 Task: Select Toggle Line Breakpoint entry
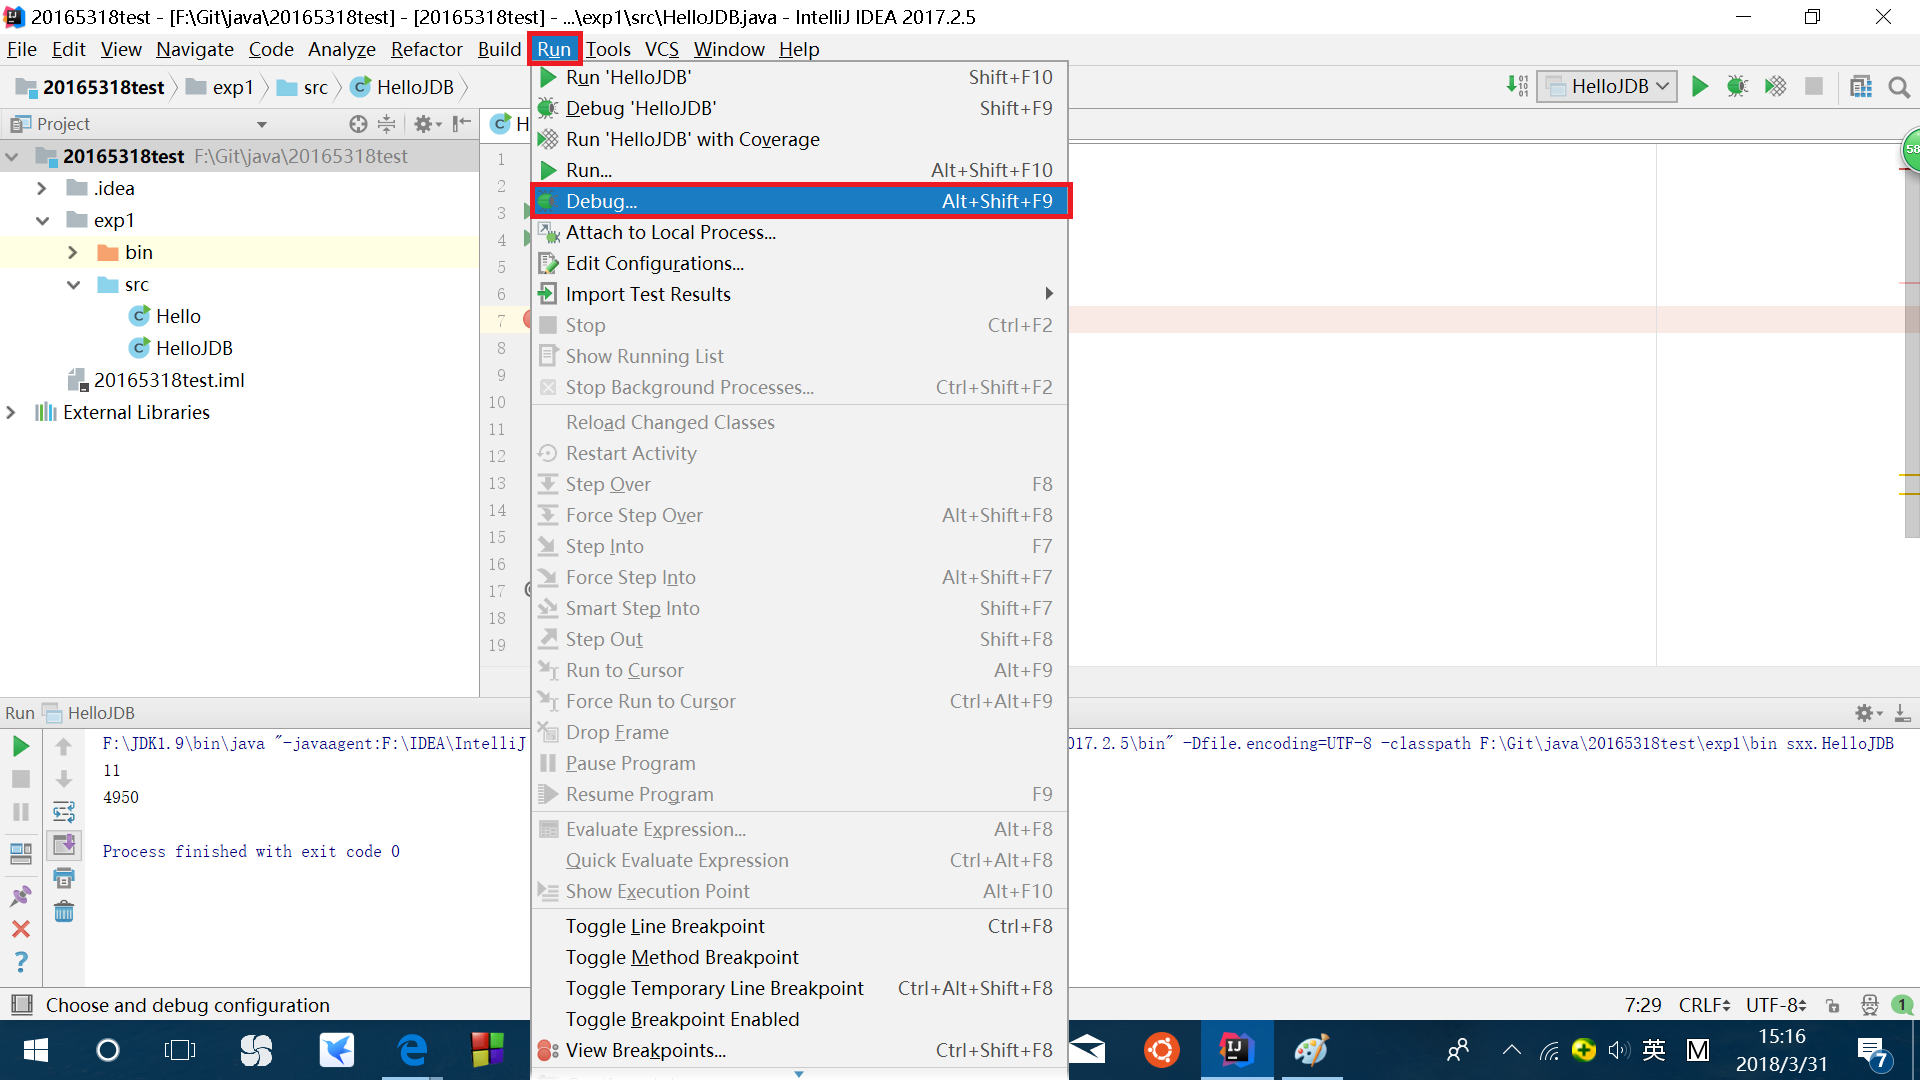[800, 926]
